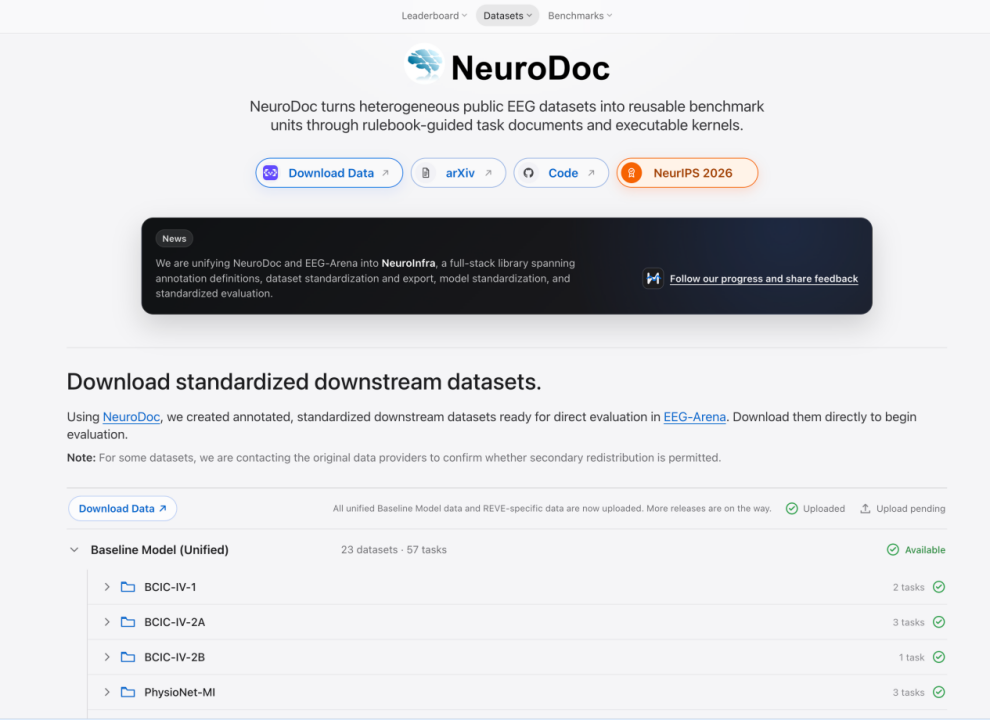990x720 pixels.
Task: Click the NeuroDoc tree logo
Action: pos(424,64)
